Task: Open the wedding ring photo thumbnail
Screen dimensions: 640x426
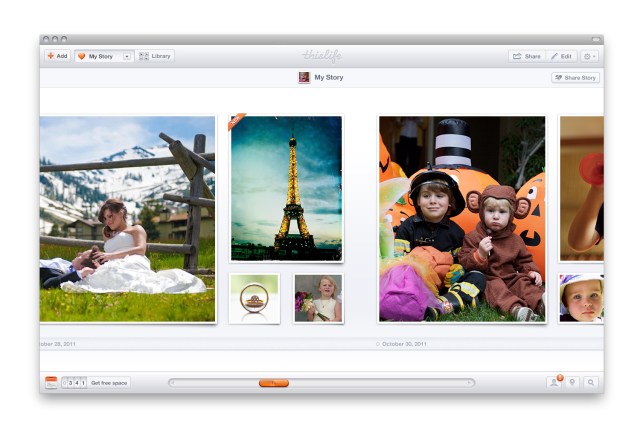Action: pos(254,298)
